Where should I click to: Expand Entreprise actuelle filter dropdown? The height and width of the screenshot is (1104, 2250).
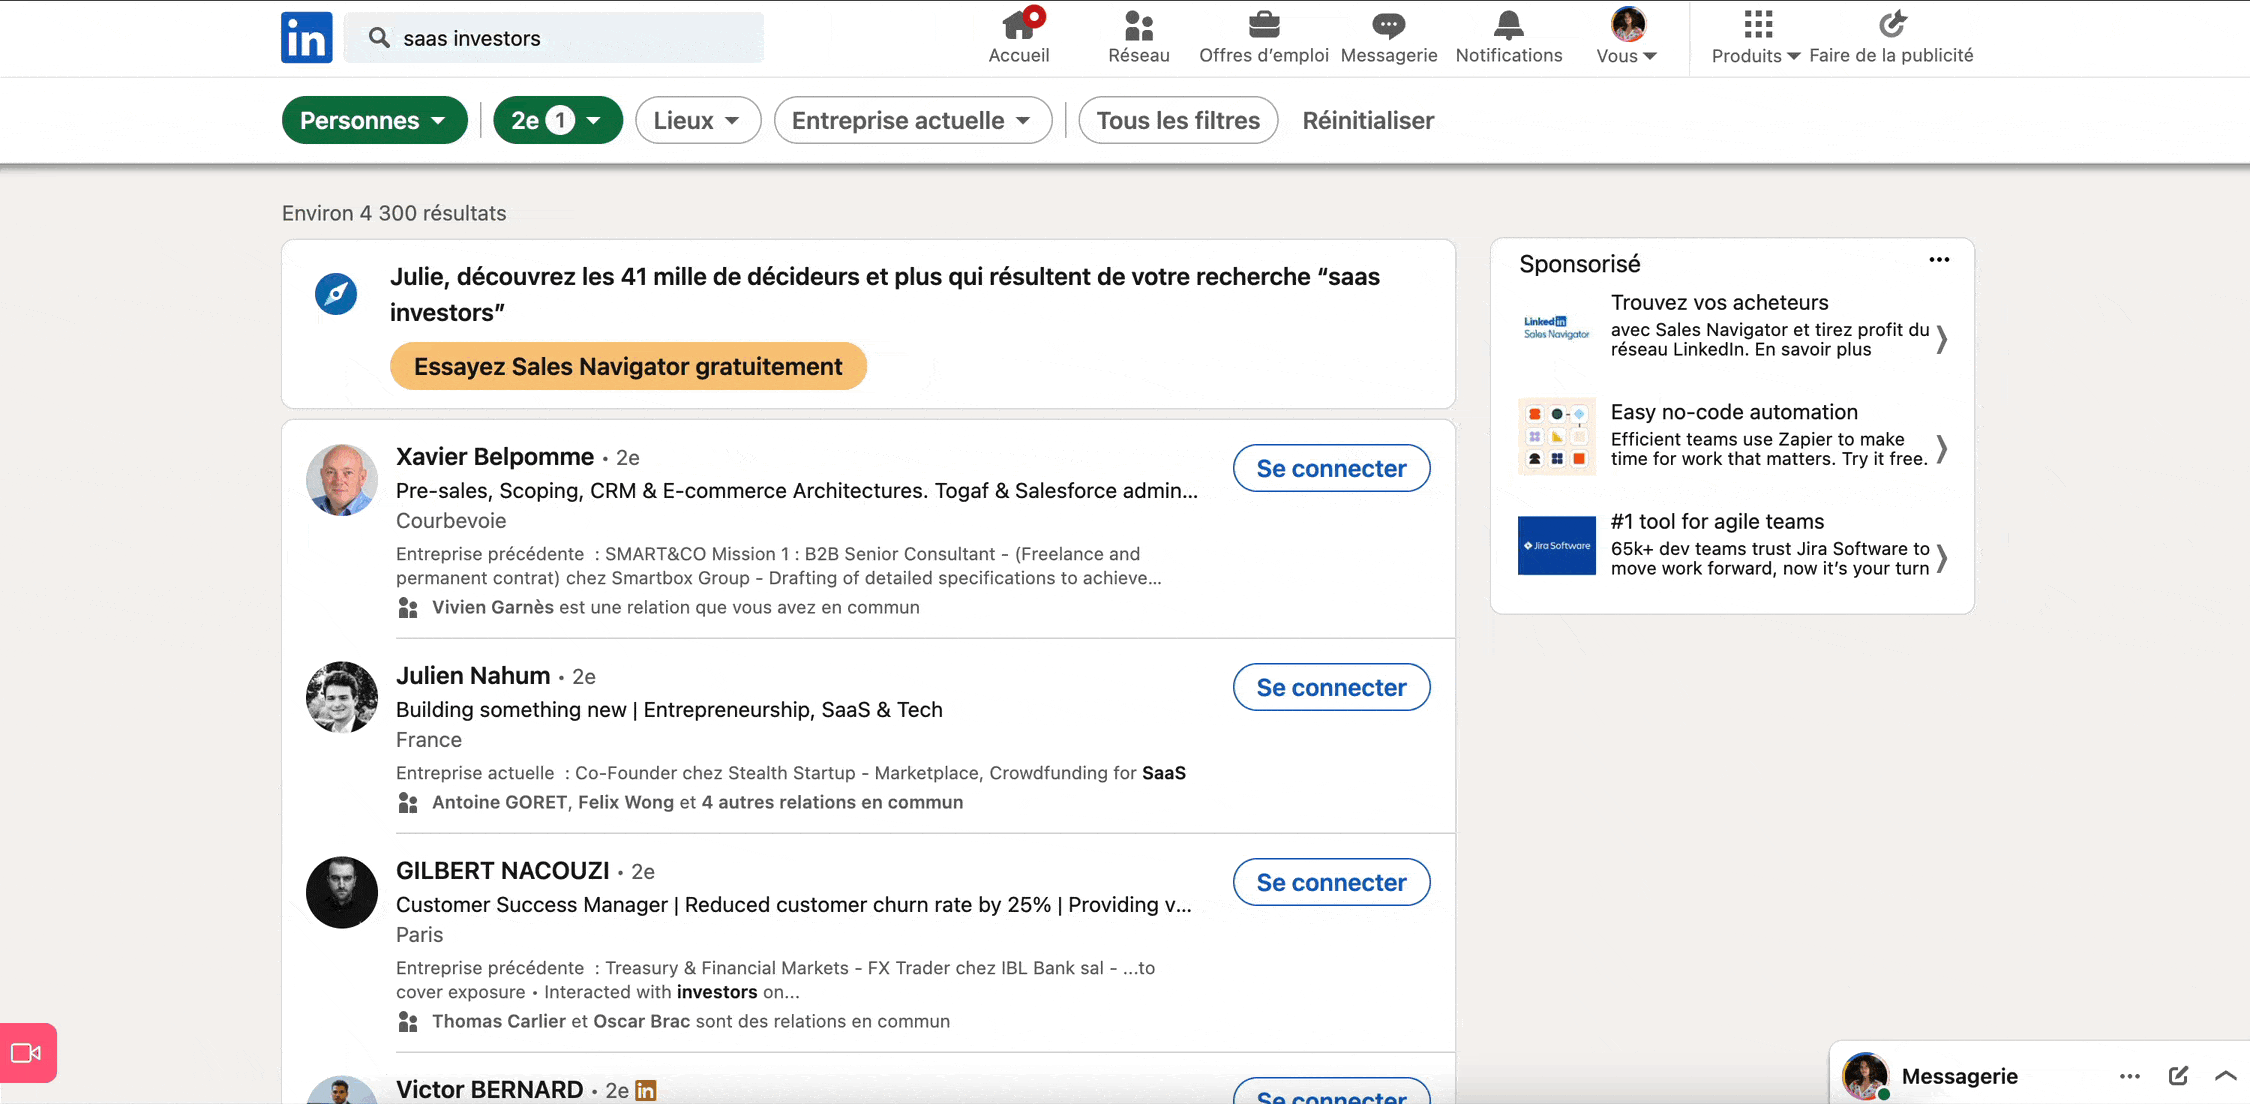coord(912,120)
